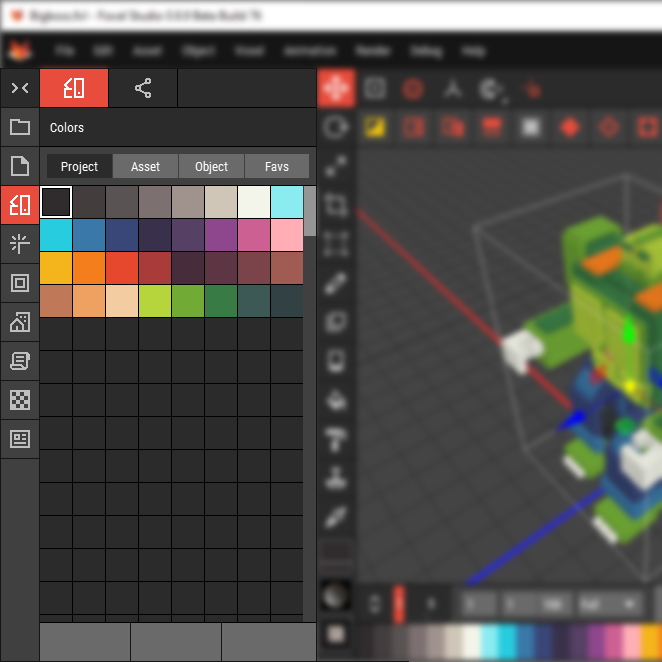Collapse the side panel using the arrows icon

[x=20, y=88]
